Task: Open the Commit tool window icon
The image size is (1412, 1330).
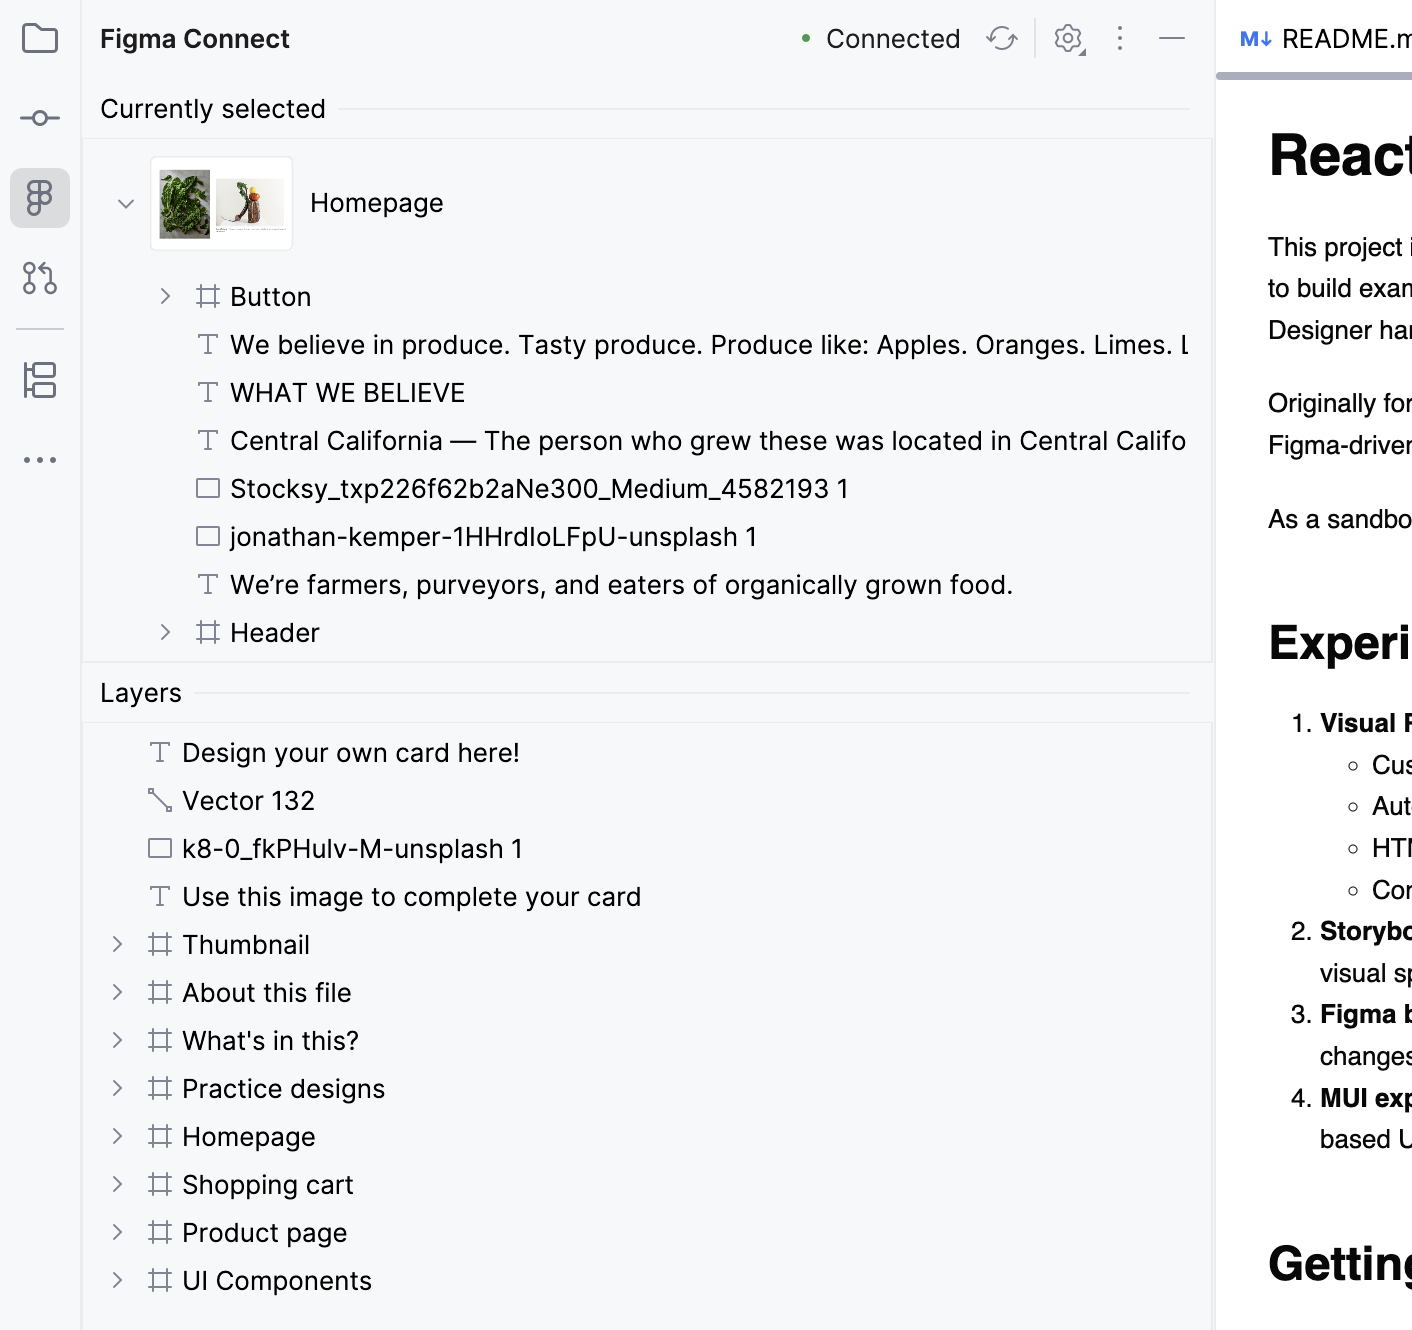Action: (40, 118)
